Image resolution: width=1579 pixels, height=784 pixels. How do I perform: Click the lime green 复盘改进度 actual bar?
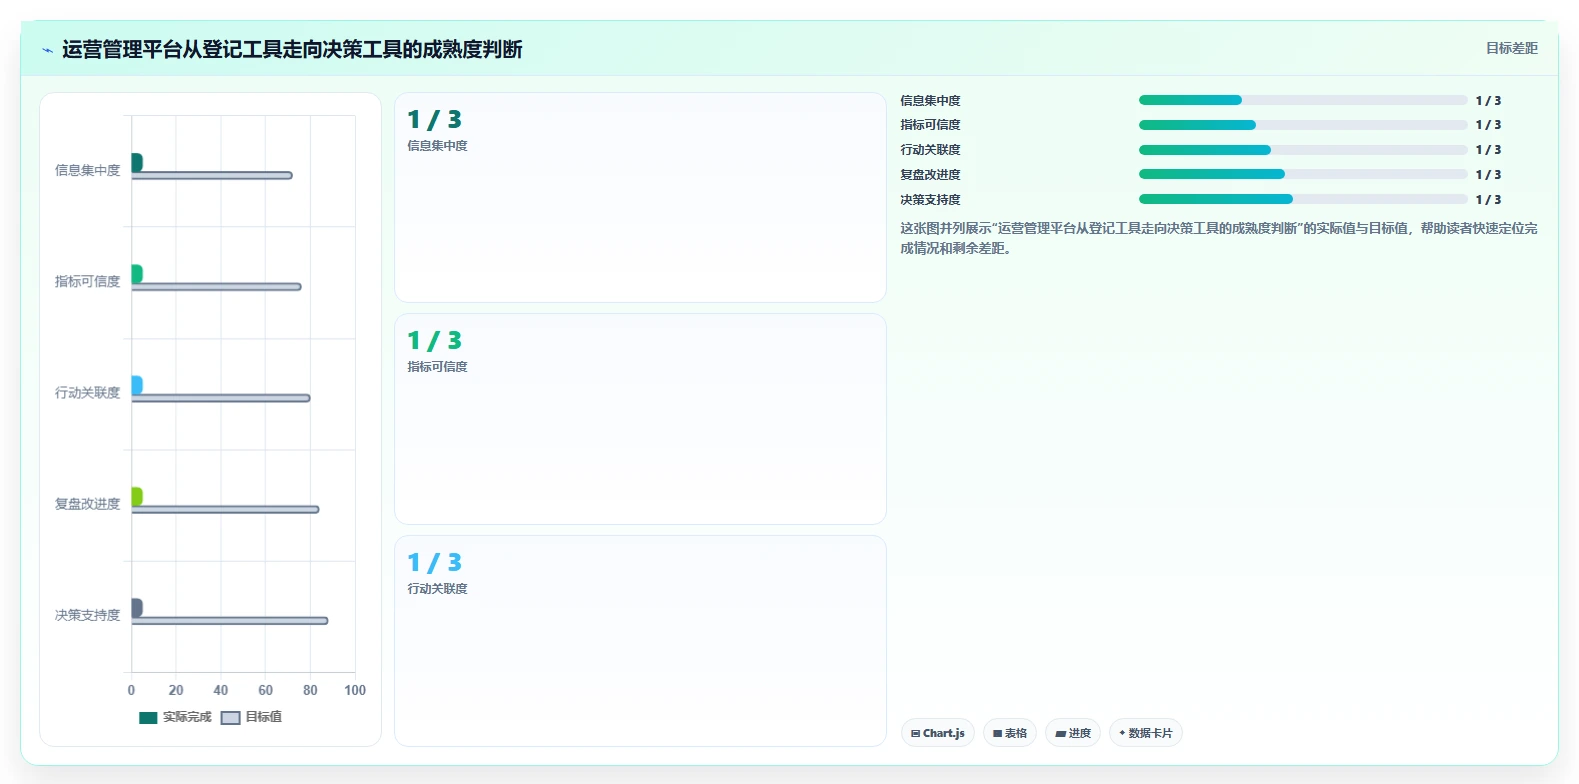(137, 496)
